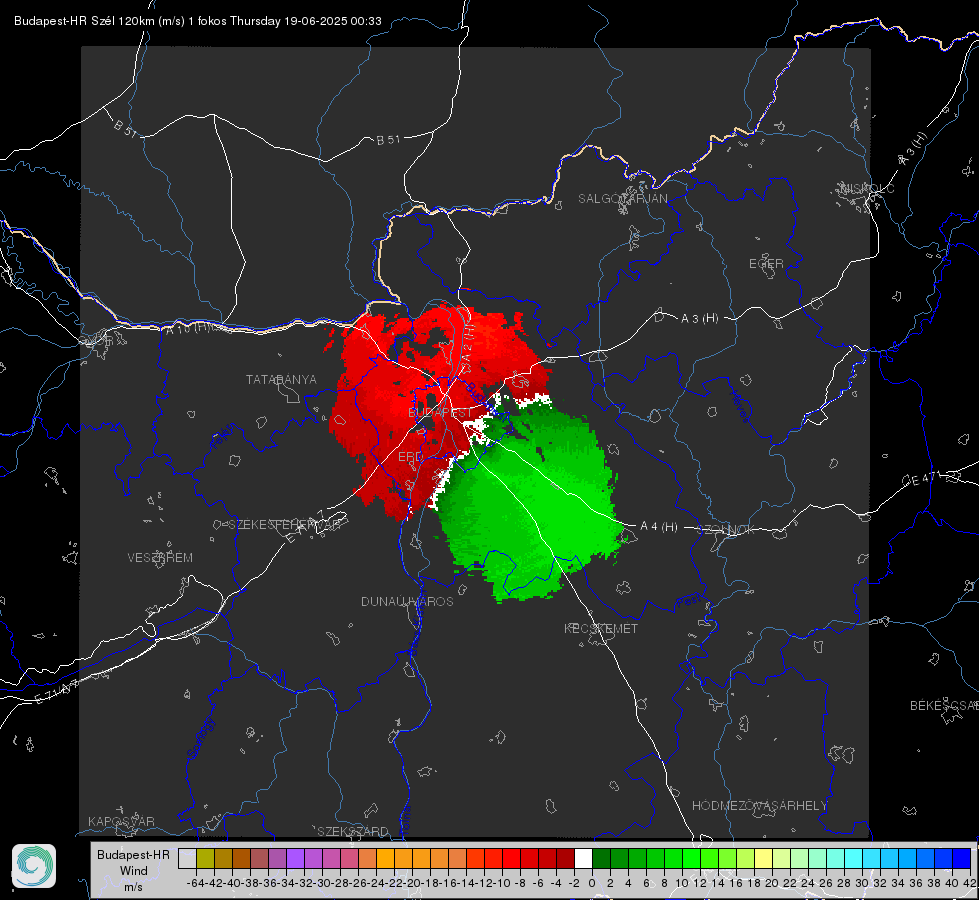Pick the cyan swatch between 28 and 30
Viewport: 979px width, 900px height.
tap(854, 858)
